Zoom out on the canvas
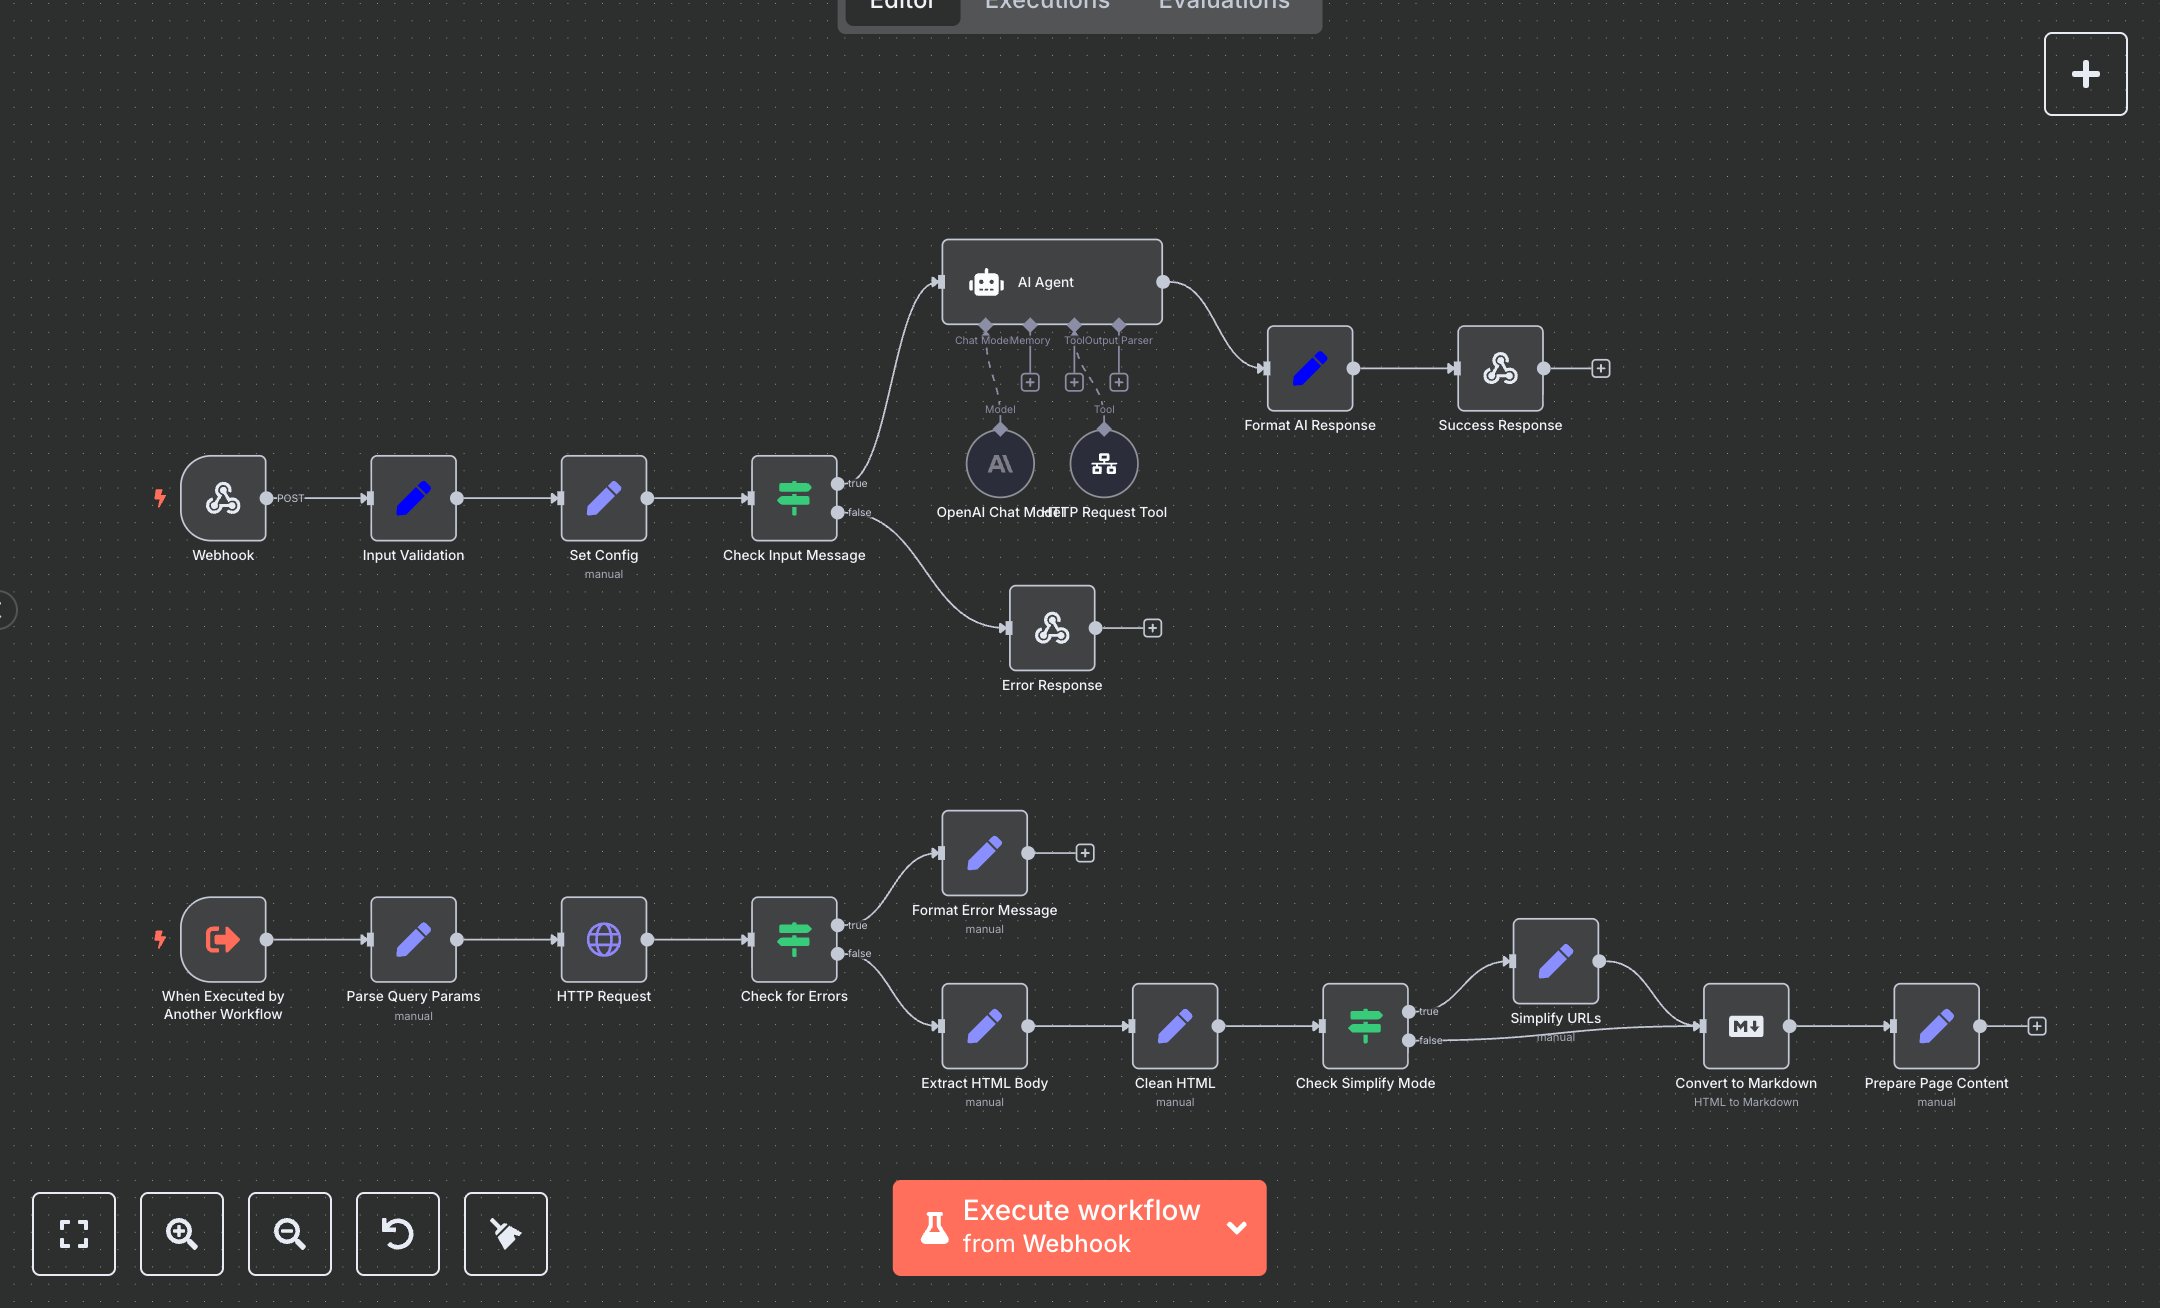 (x=290, y=1234)
